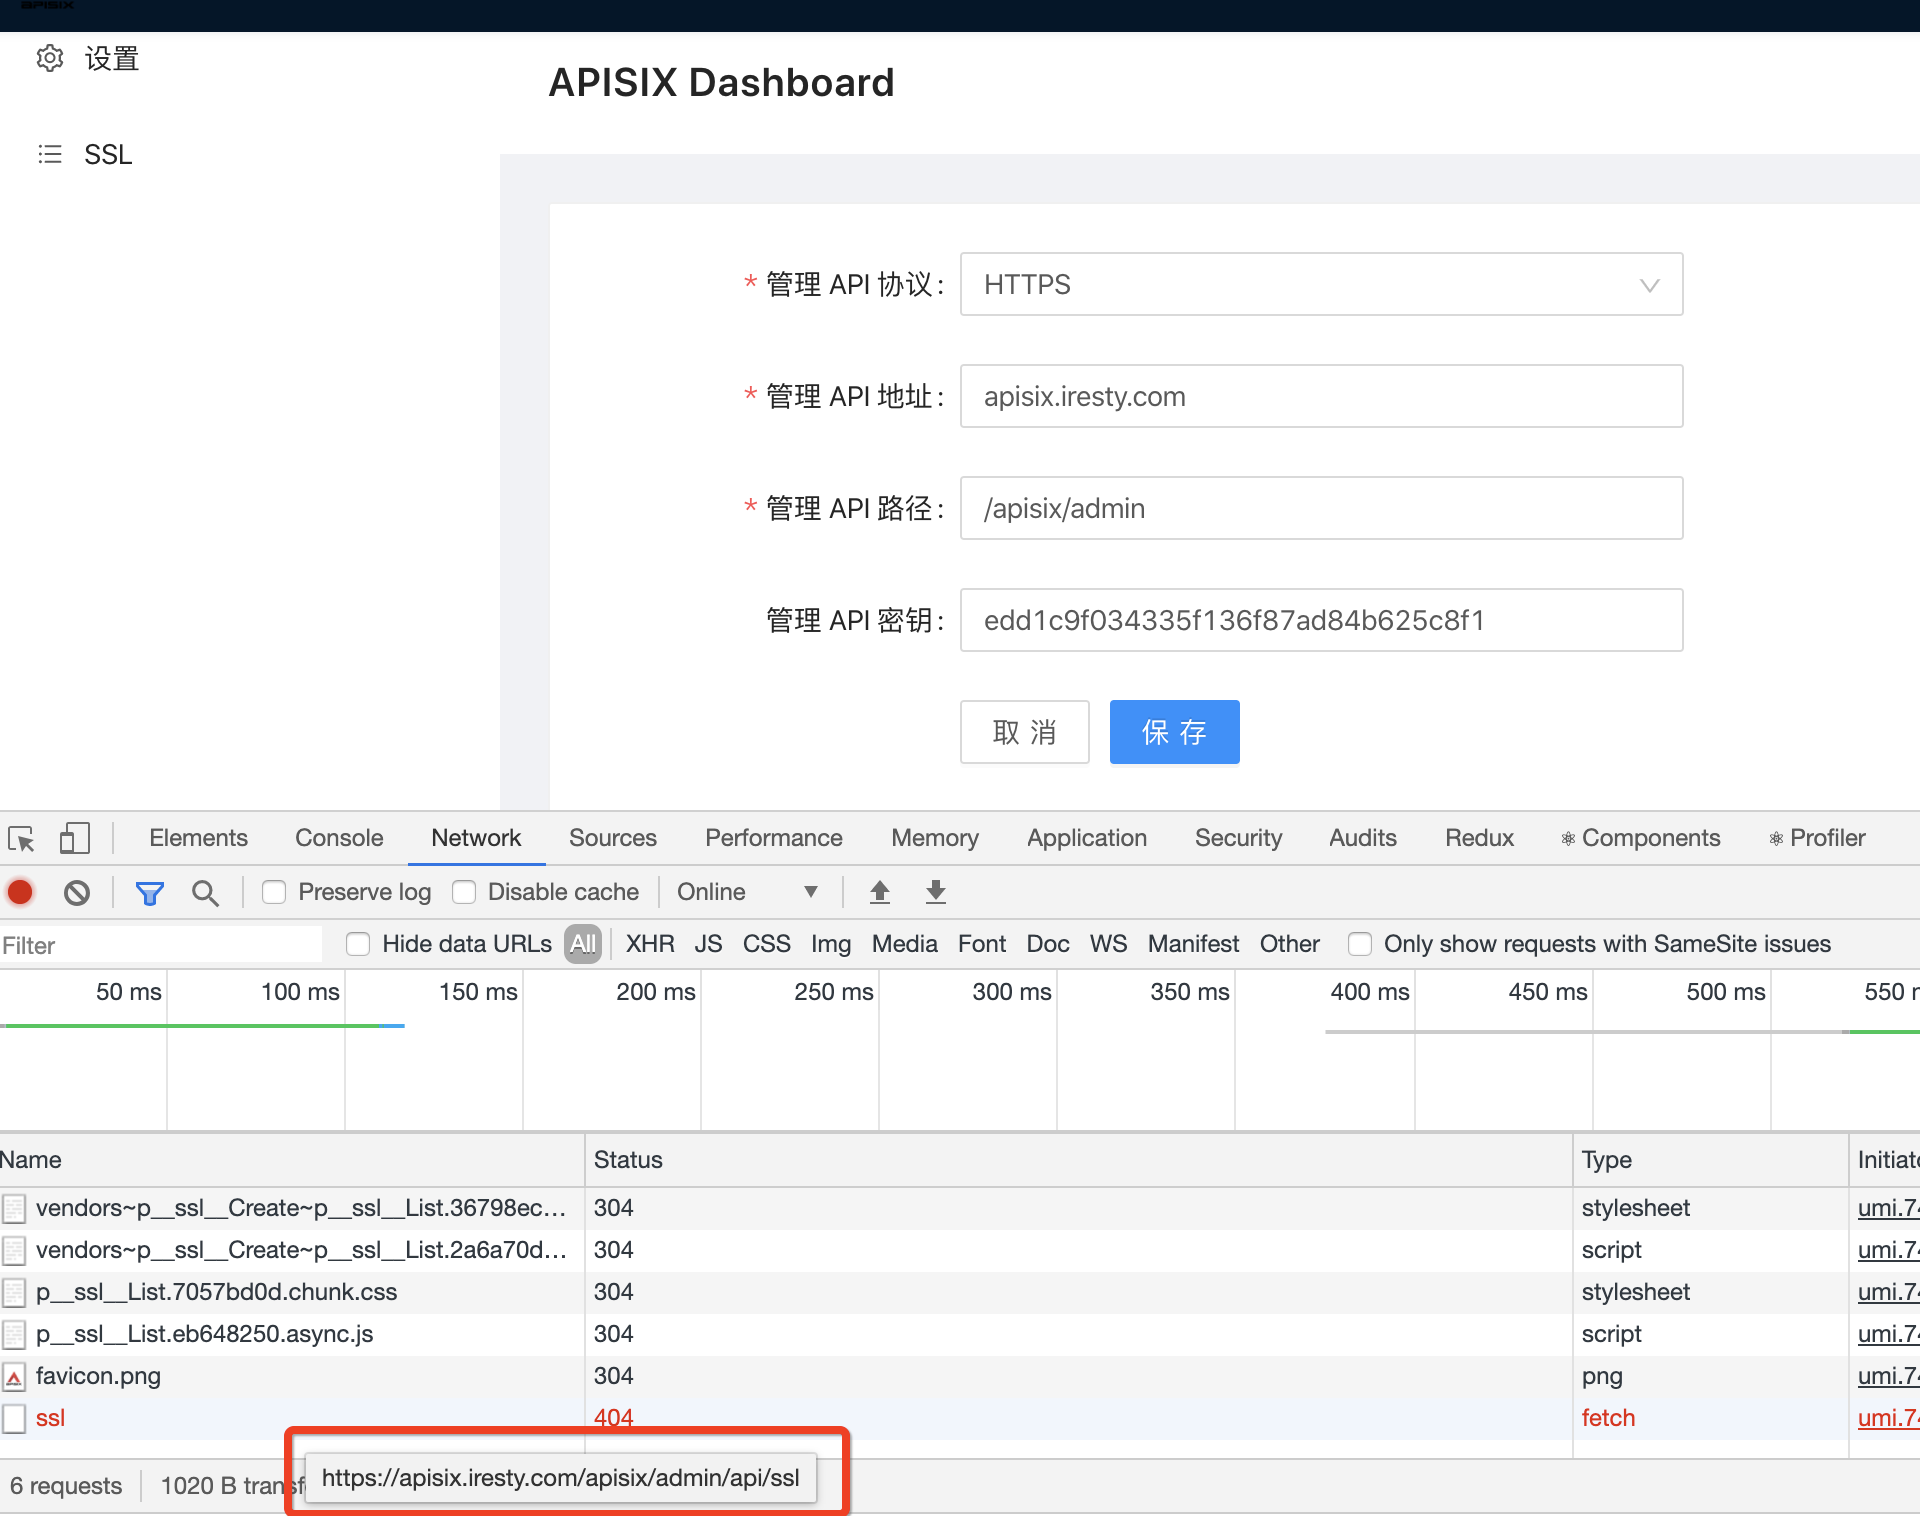Export HAR file with download arrow
The width and height of the screenshot is (1920, 1516).
936,892
